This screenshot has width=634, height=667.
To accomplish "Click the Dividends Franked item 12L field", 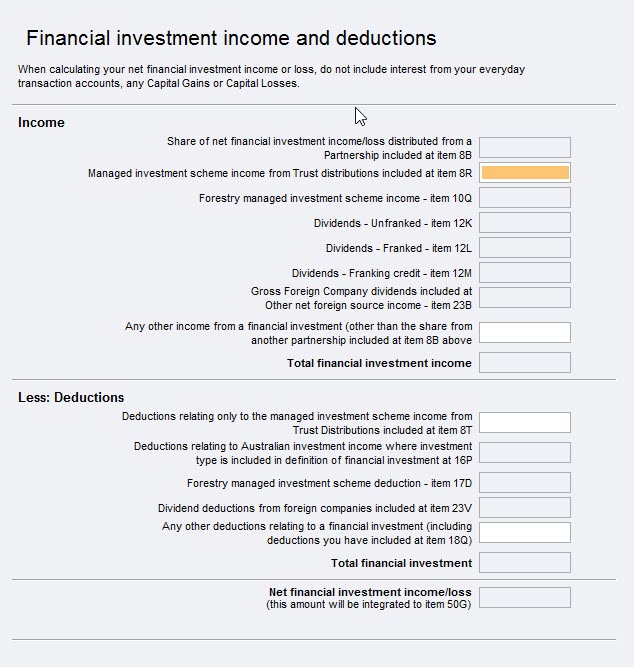I will [524, 248].
